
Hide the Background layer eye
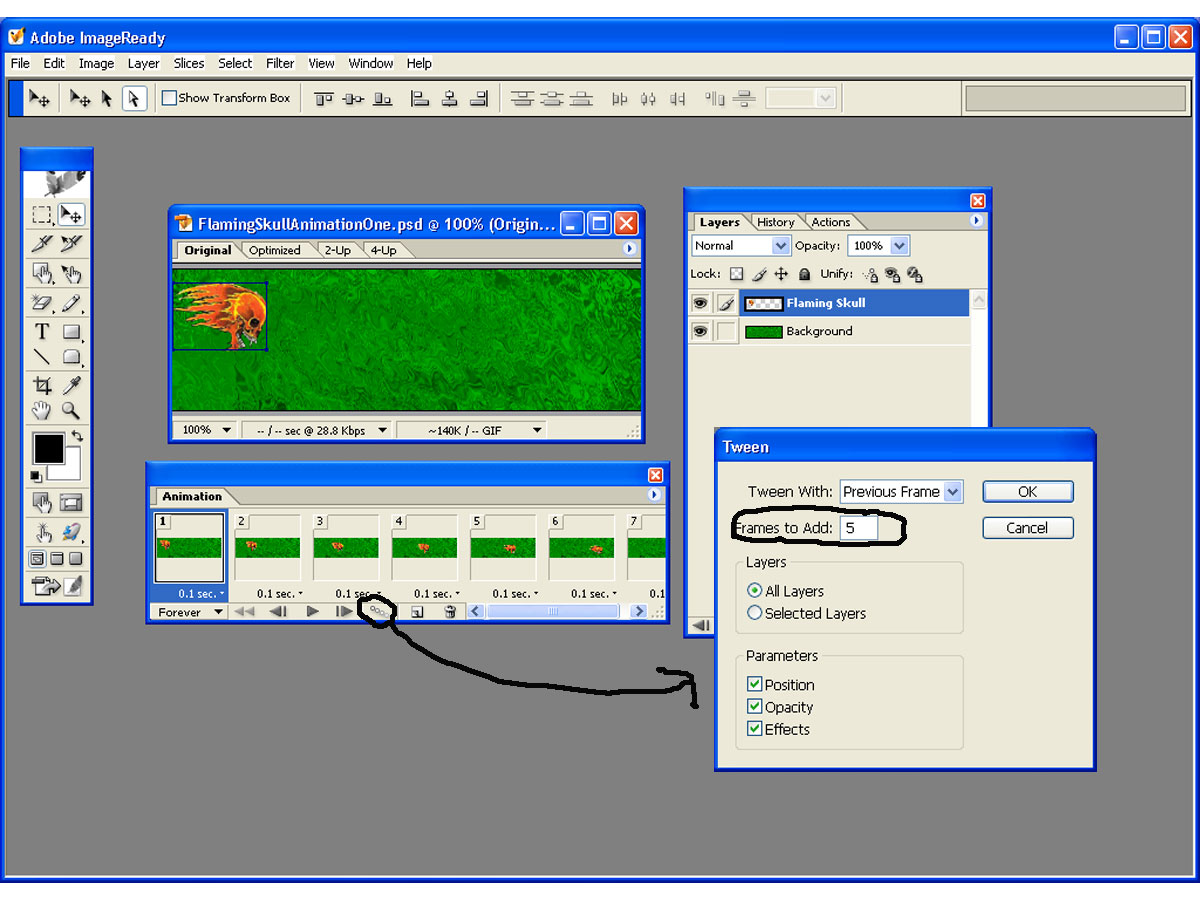pyautogui.click(x=700, y=331)
